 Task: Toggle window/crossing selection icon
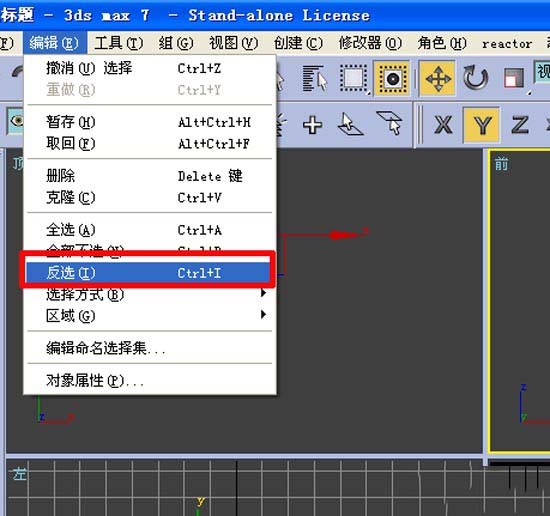point(392,78)
